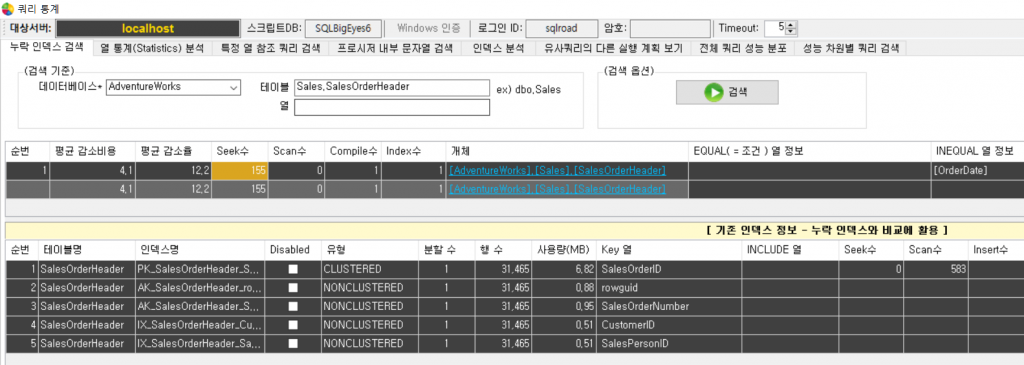Click the sqlroad login ID field
1024x365 pixels.
pos(561,29)
